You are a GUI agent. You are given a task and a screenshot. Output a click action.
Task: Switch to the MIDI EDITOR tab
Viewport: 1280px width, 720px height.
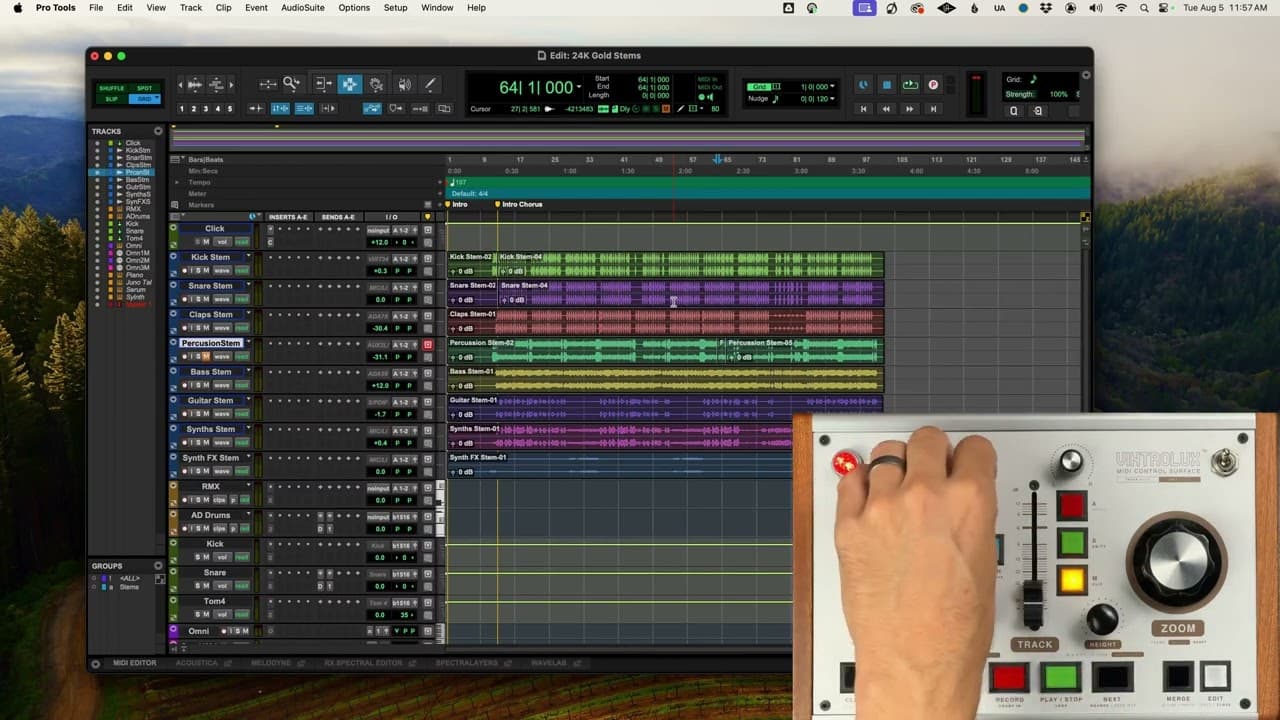tap(134, 662)
